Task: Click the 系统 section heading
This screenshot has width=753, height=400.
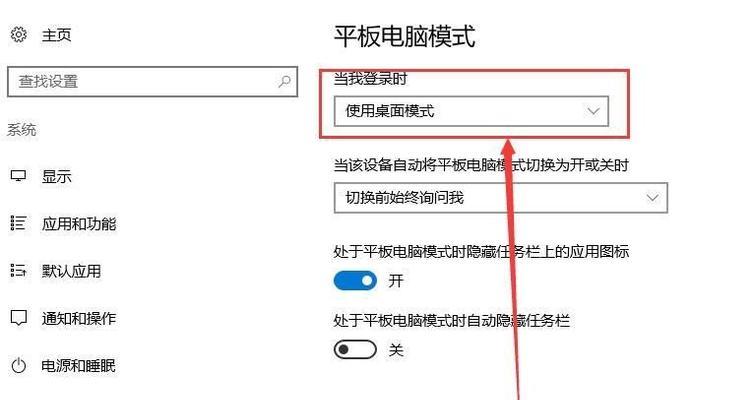Action: 22,130
